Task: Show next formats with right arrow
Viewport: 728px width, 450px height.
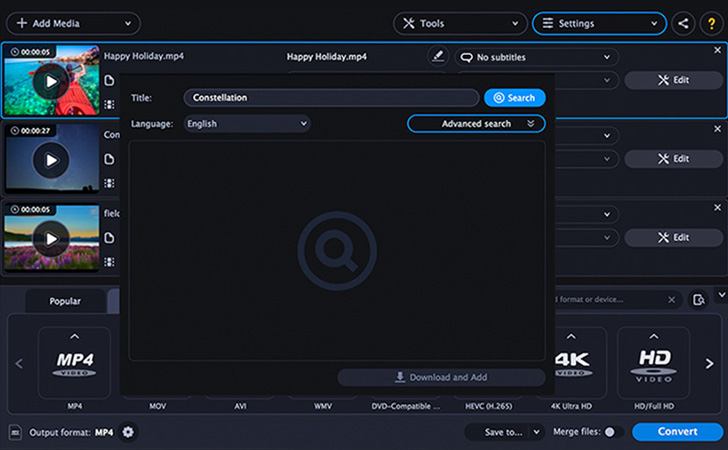Action: (x=709, y=363)
